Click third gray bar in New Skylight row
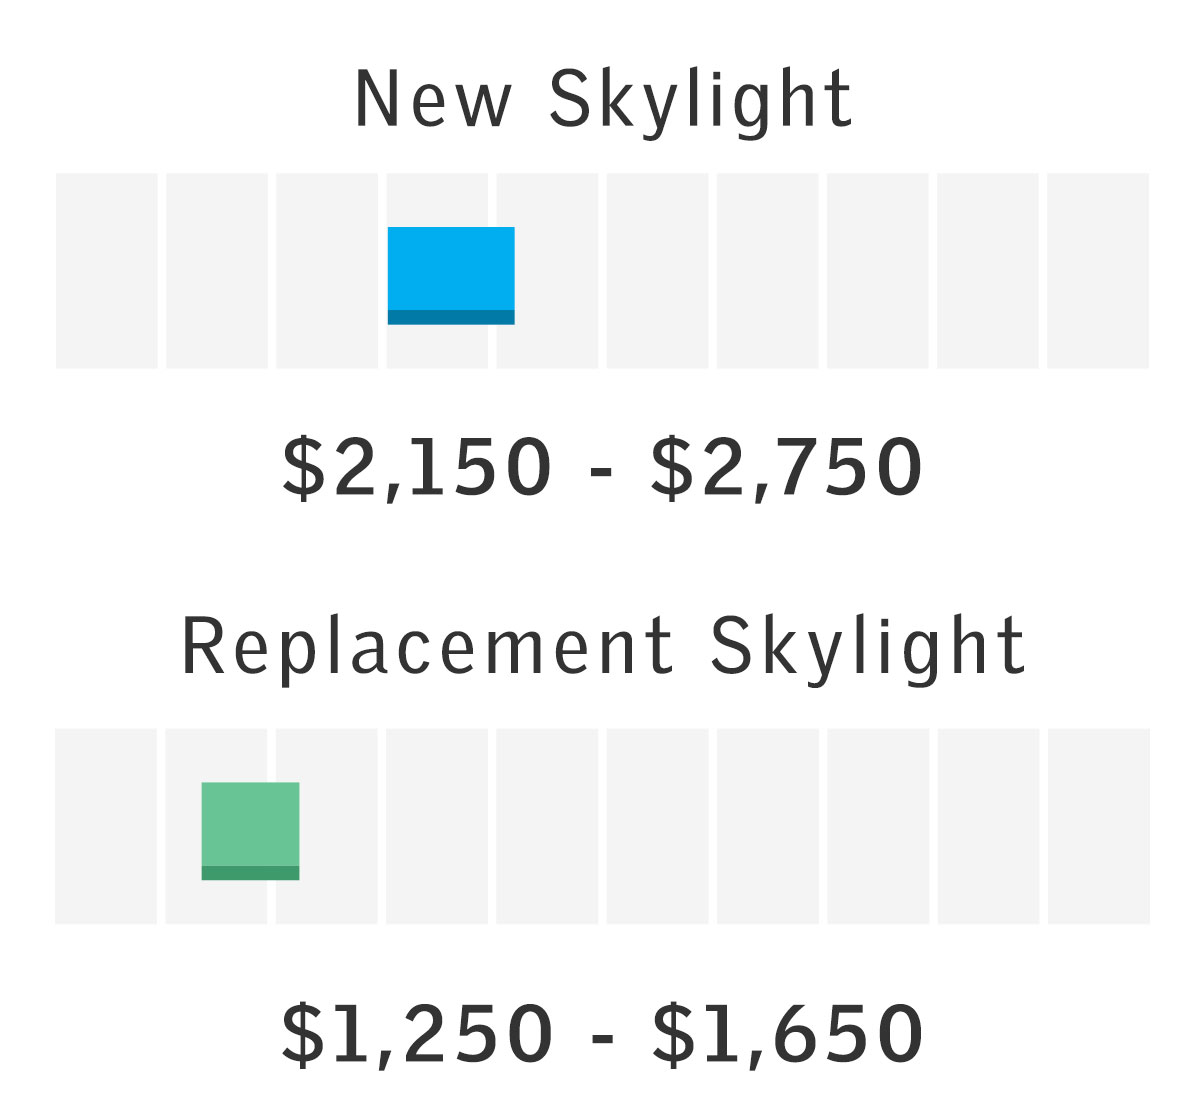Viewport: 1191px width, 1119px height. point(327,271)
